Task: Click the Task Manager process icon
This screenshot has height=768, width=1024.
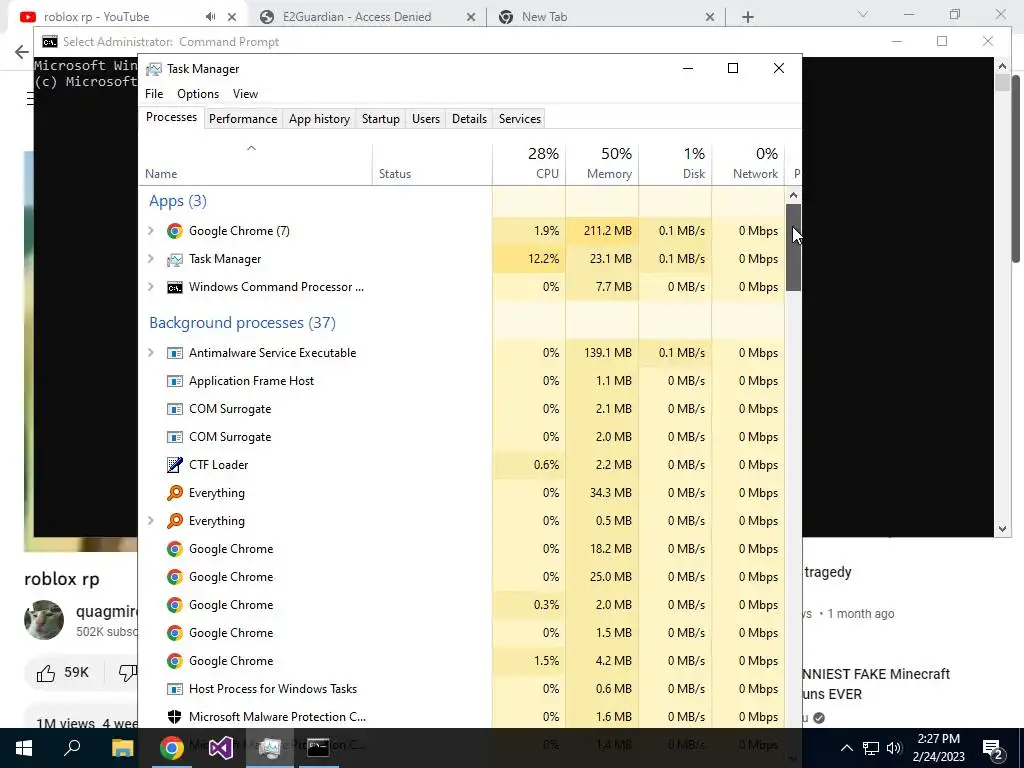Action: (174, 259)
